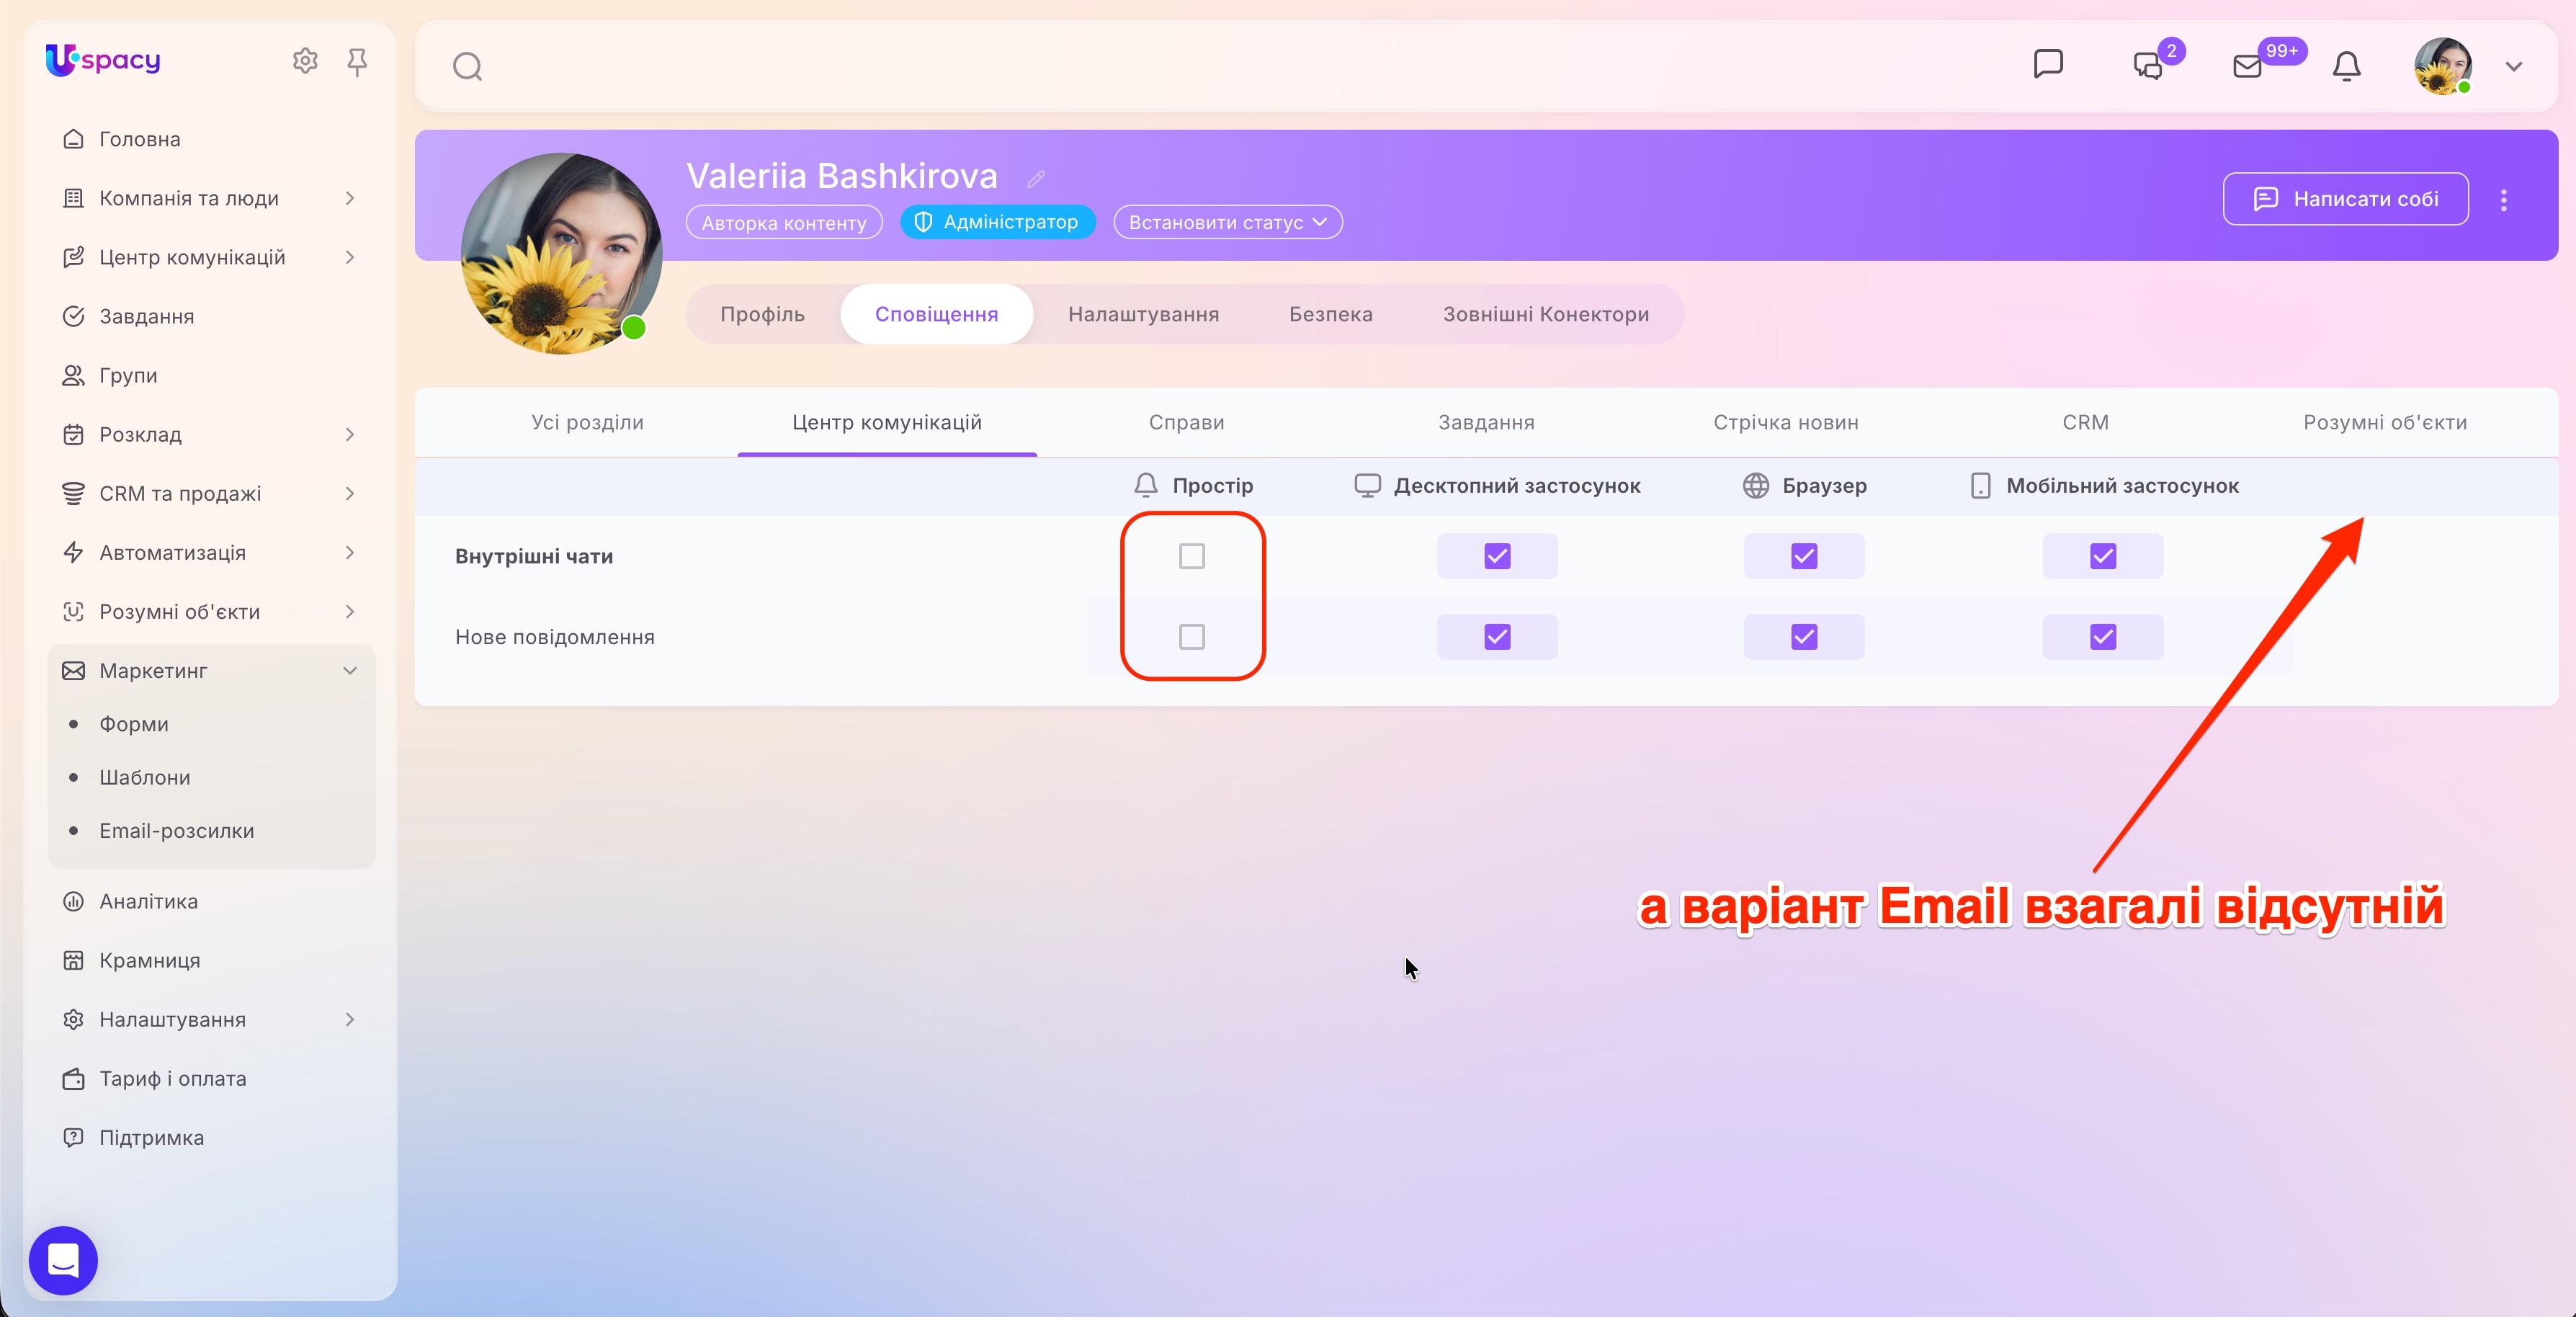Uncheck Браузер checkbox for Нове повідомлення
The width and height of the screenshot is (2576, 1317).
pyautogui.click(x=1804, y=637)
